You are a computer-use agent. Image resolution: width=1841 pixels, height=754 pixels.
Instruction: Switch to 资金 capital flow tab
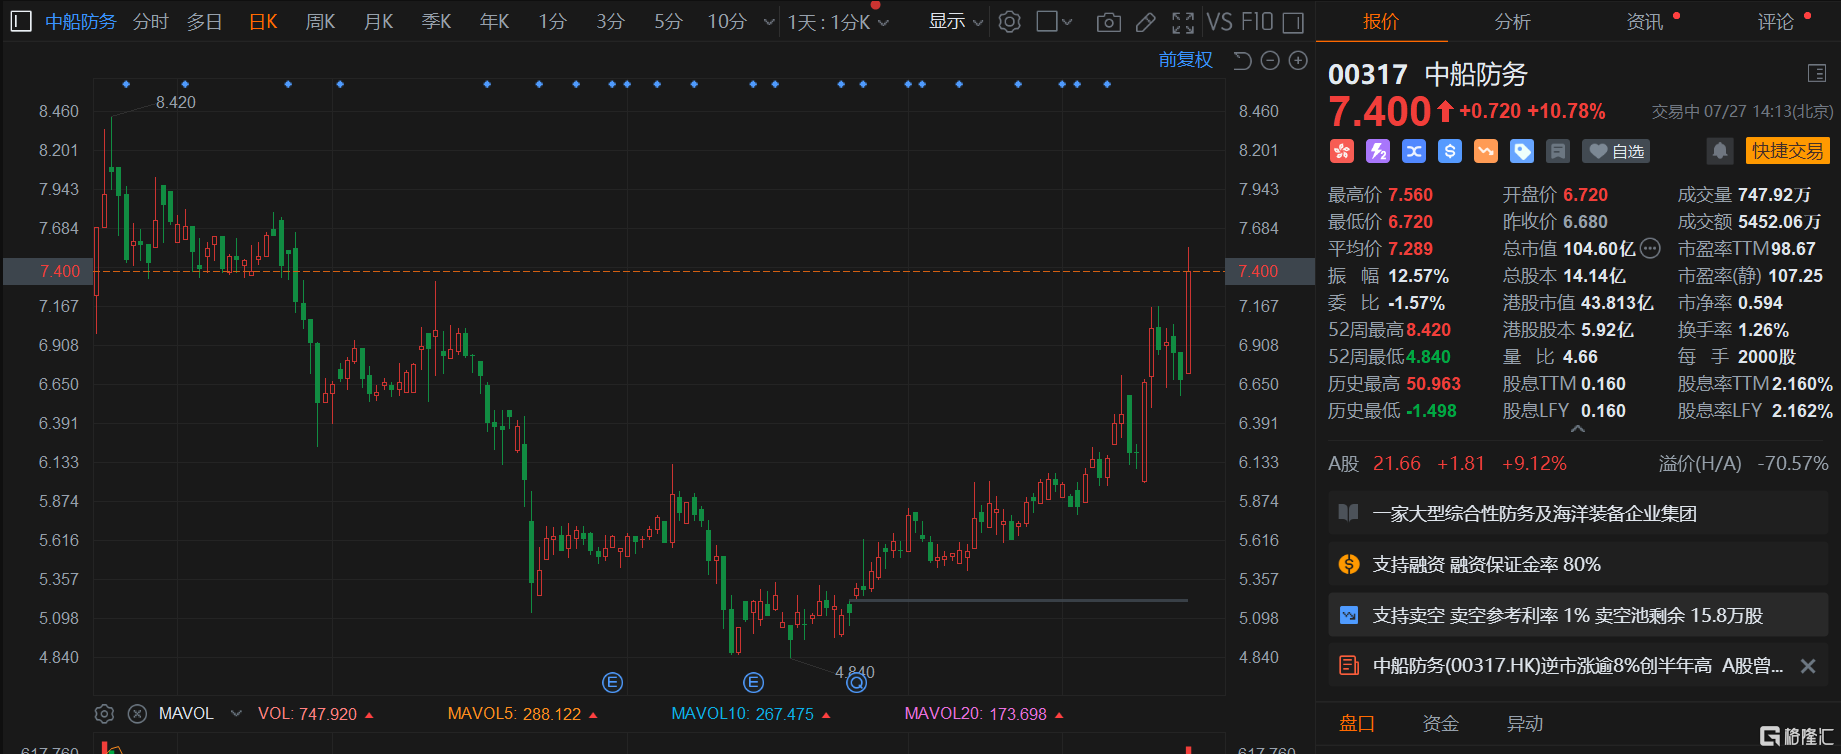pyautogui.click(x=1441, y=724)
